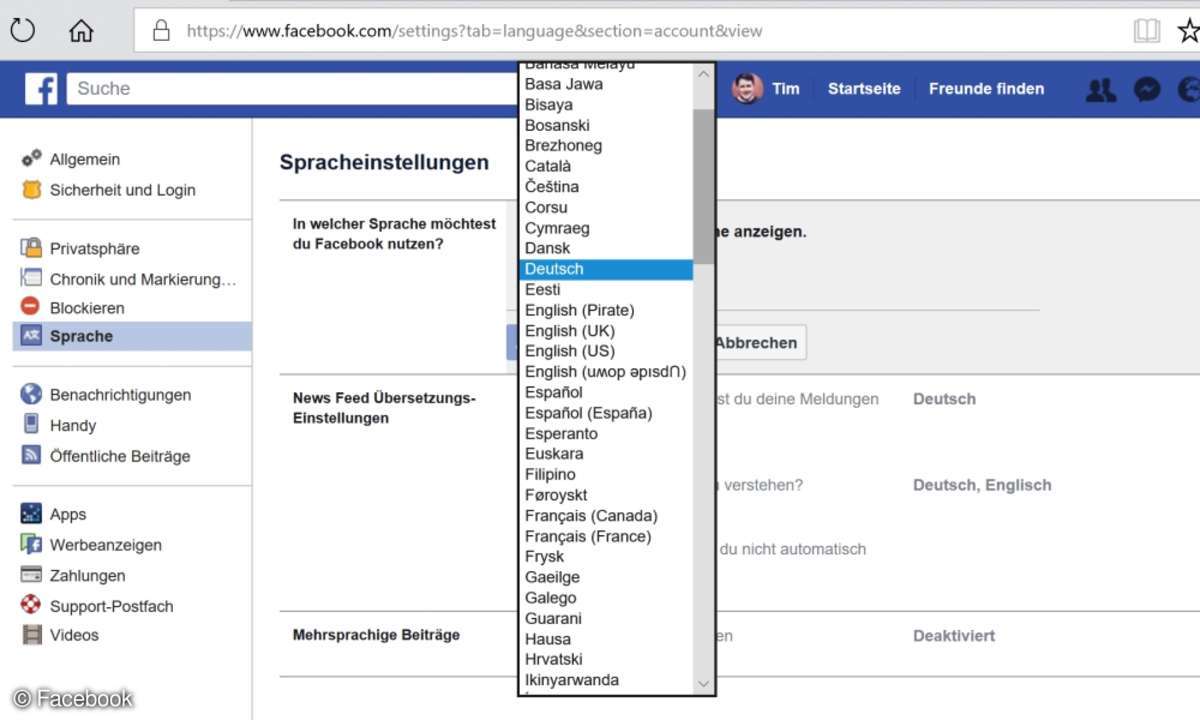Click the Zahlungen card icon

tap(31, 575)
